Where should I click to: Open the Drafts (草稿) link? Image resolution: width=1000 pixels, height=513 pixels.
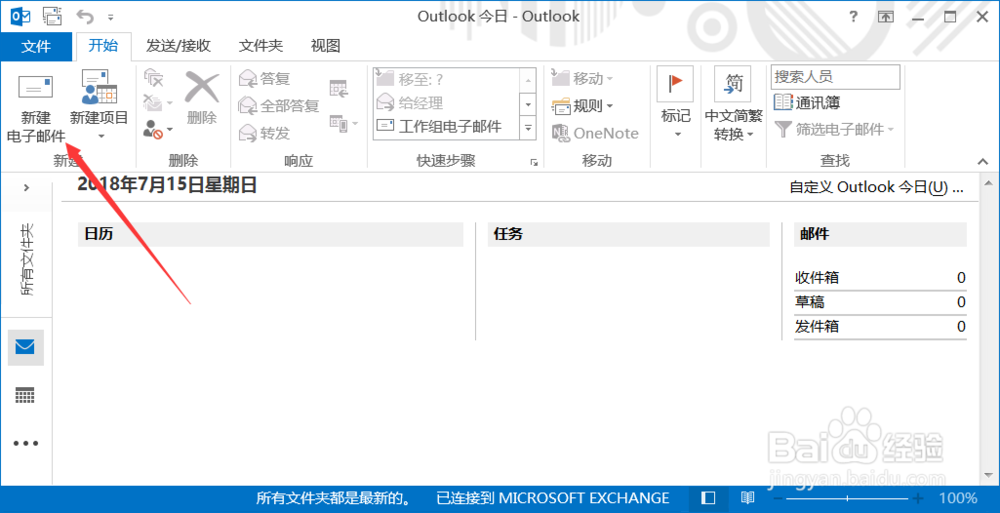809,302
